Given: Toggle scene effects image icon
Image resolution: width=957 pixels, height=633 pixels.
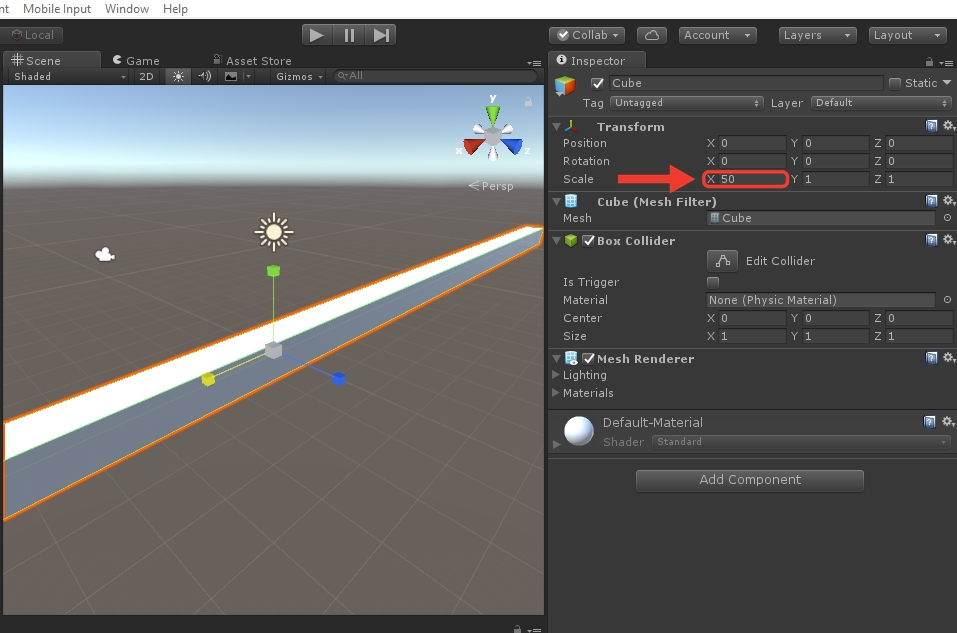Looking at the screenshot, I should coord(231,76).
